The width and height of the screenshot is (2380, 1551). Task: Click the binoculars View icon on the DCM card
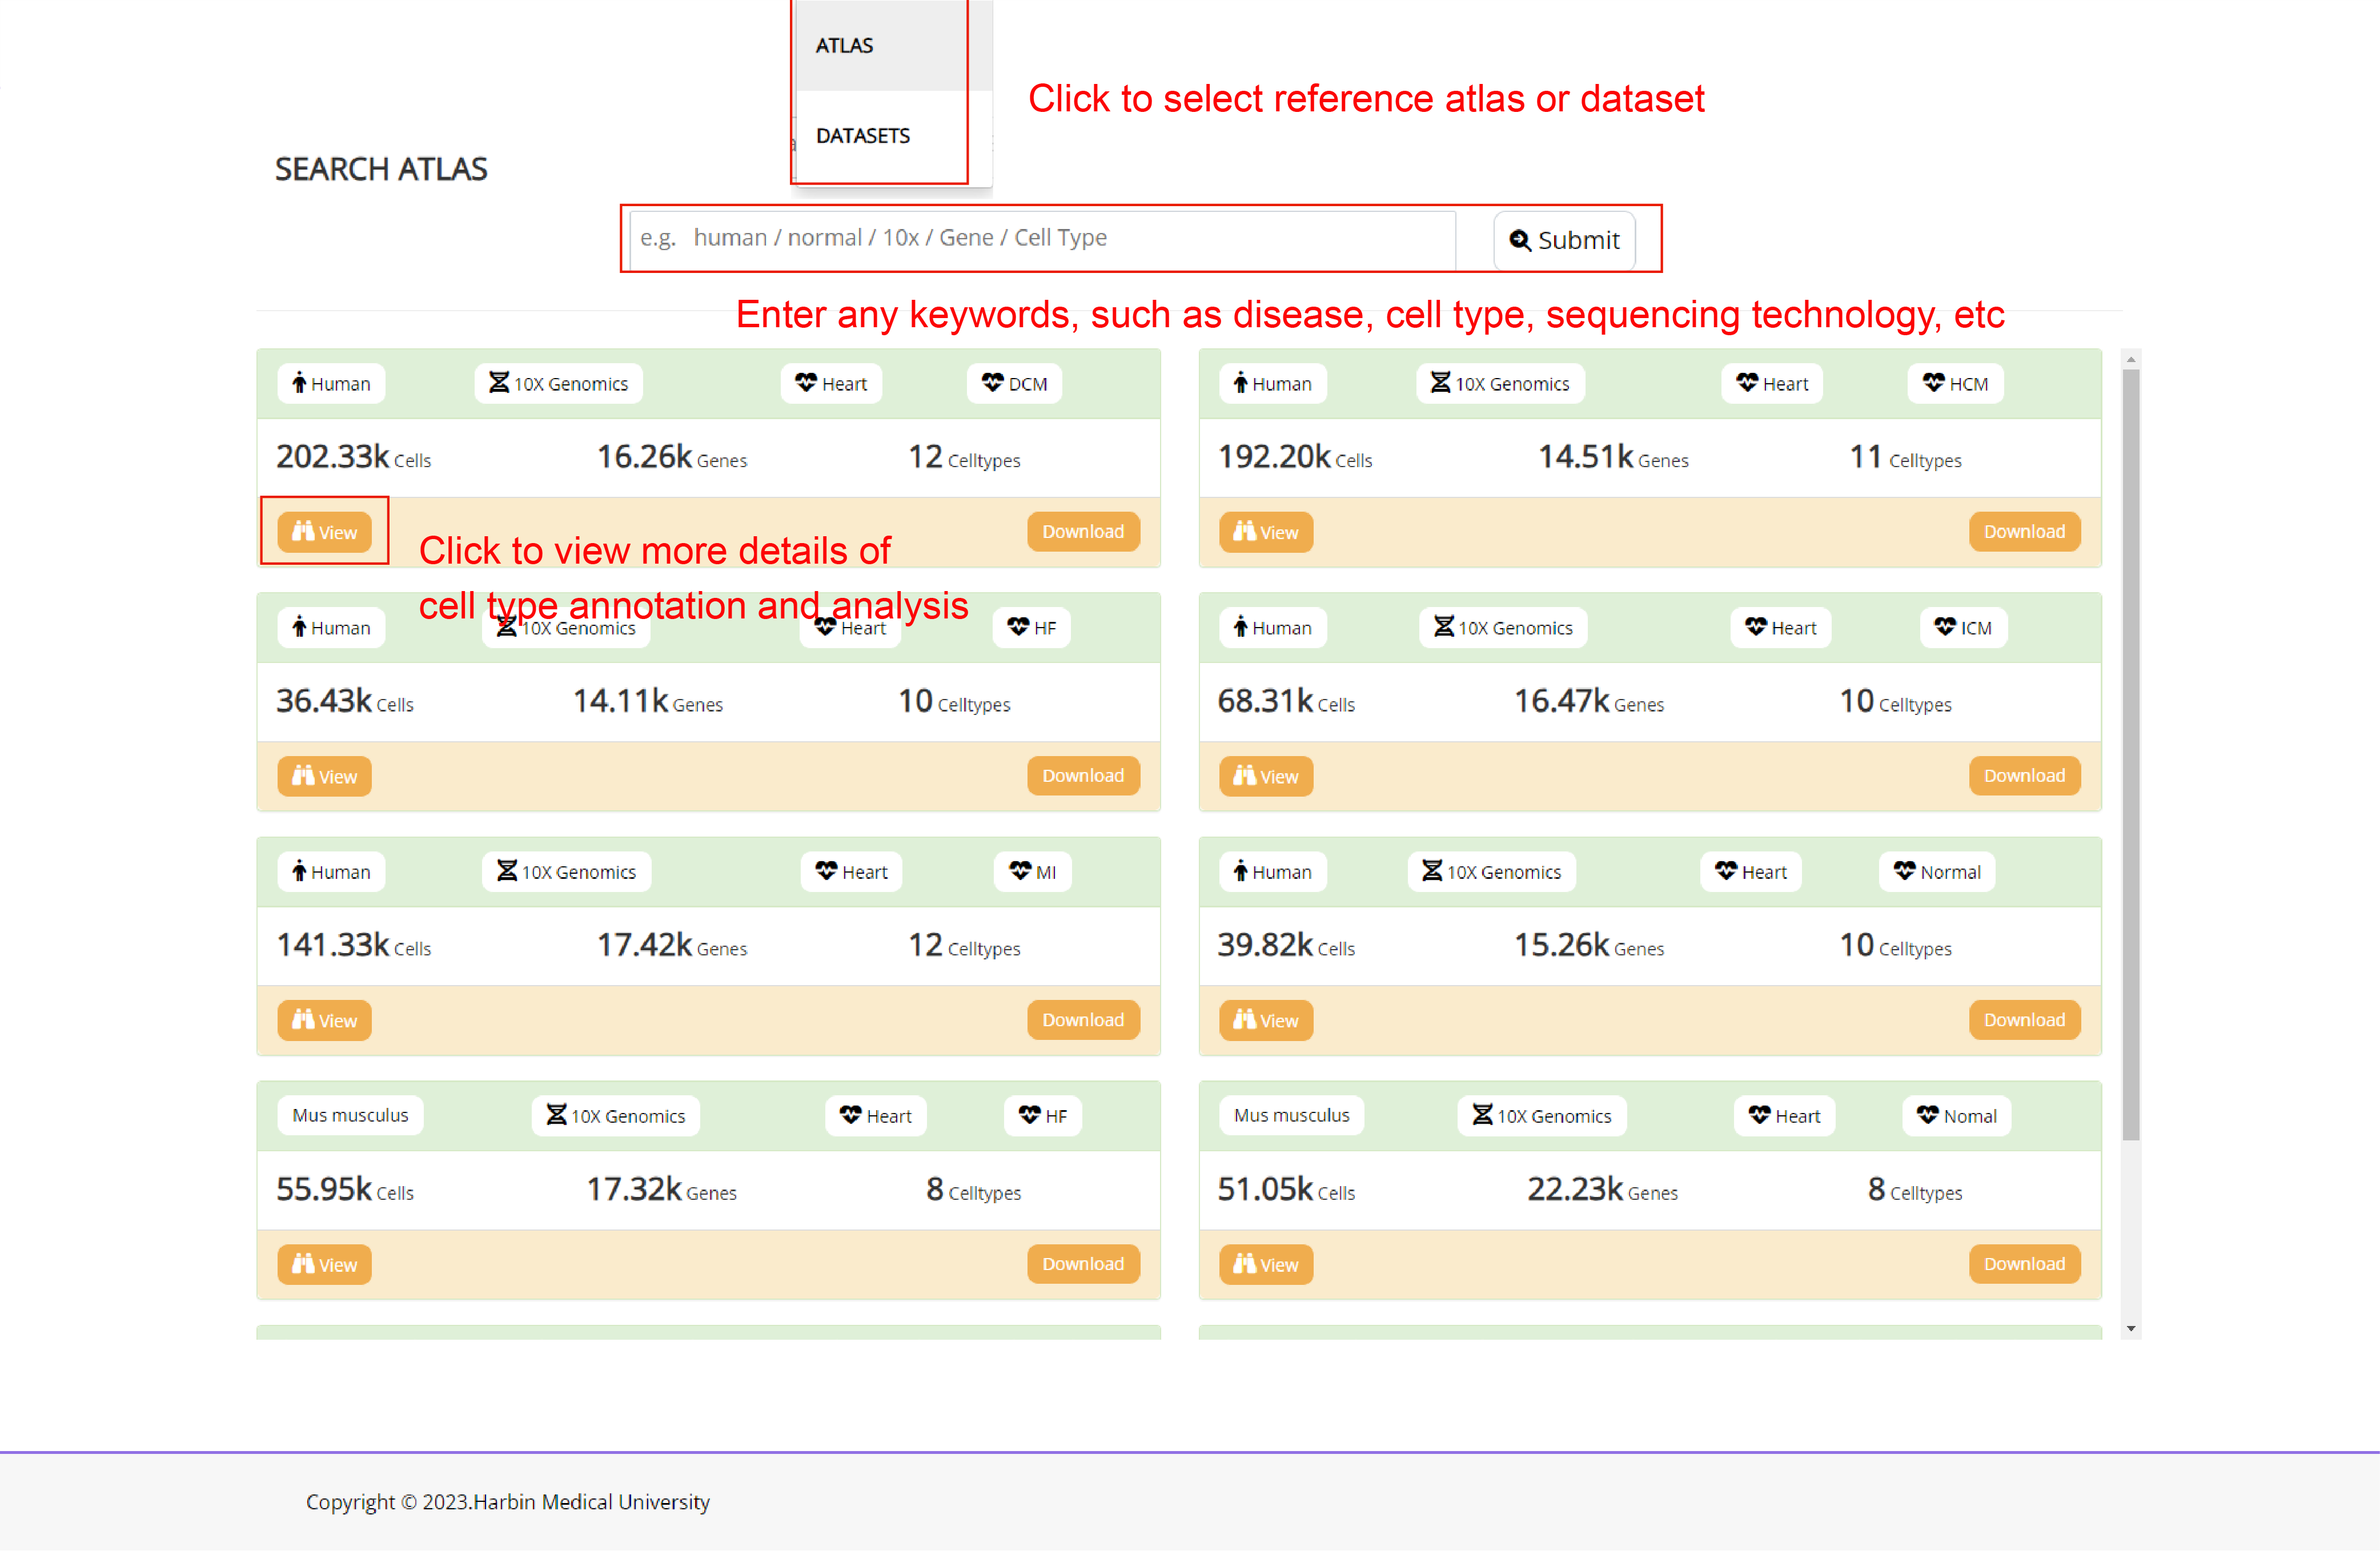[x=303, y=531]
